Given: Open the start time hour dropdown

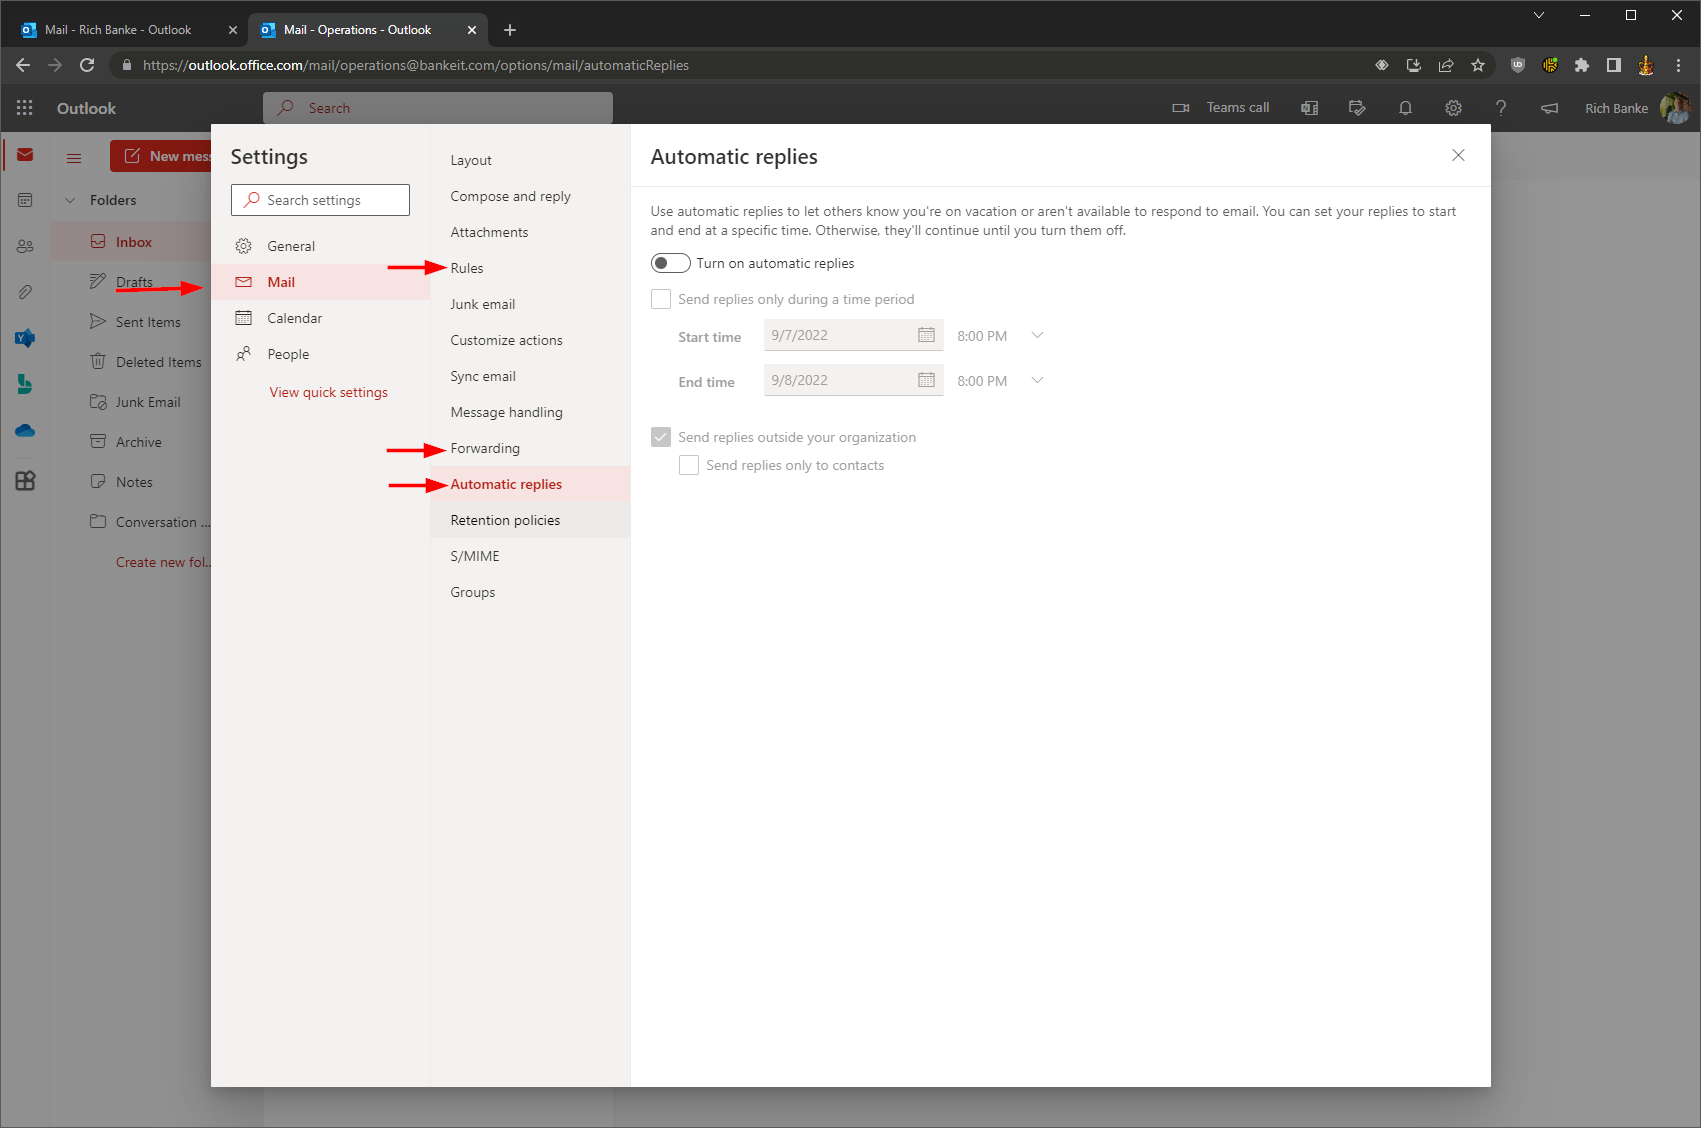Looking at the screenshot, I should tap(1037, 335).
